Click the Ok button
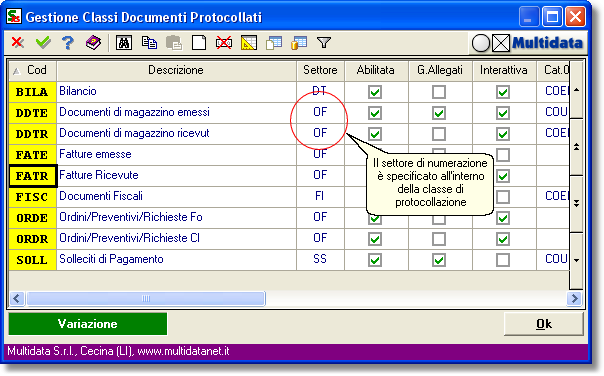 tap(544, 324)
